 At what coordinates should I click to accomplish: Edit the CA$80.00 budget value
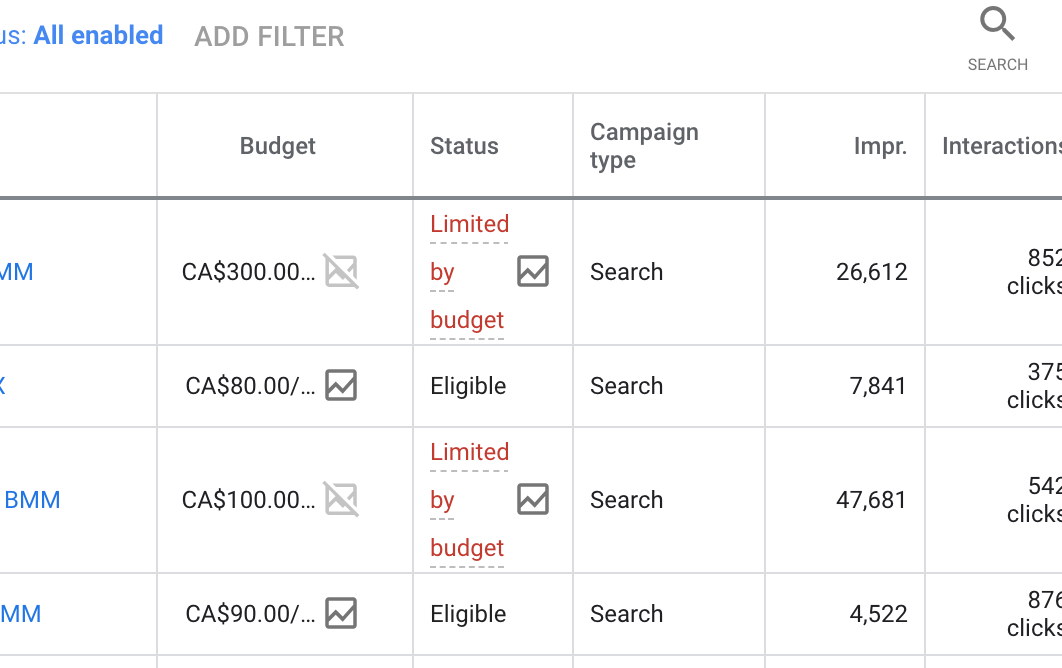click(x=249, y=386)
